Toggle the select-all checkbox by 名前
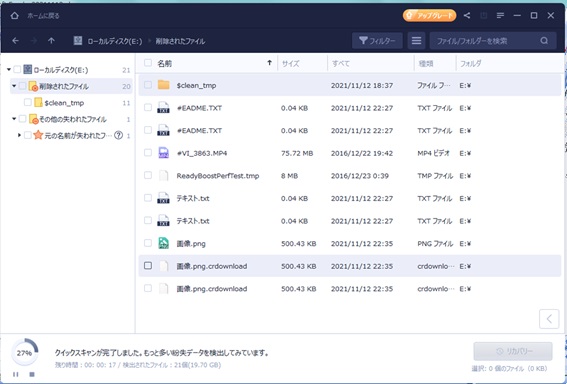The image size is (567, 384). point(148,63)
